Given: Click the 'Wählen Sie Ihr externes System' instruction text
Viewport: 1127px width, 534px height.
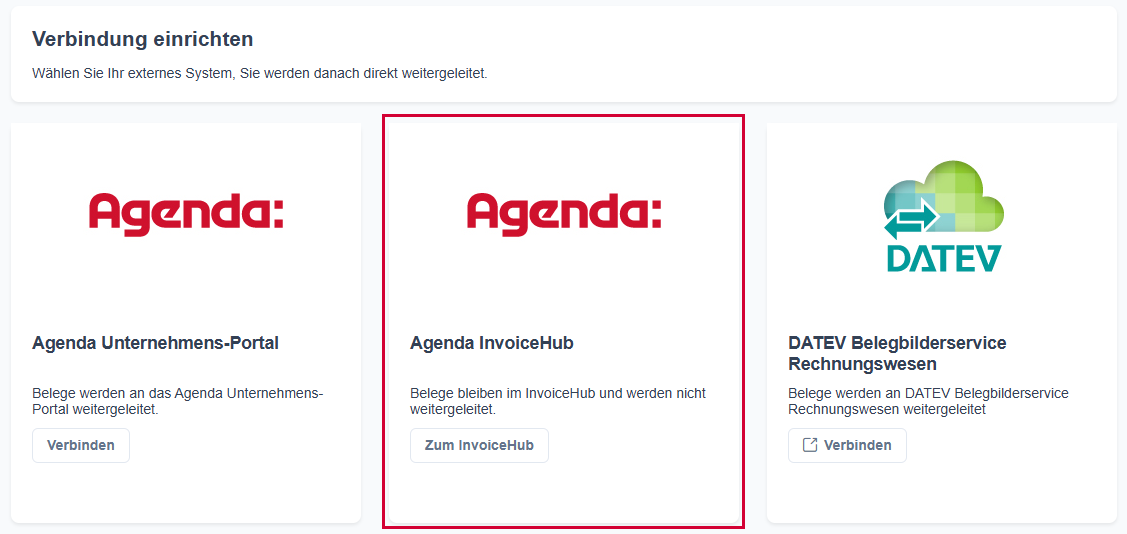Looking at the screenshot, I should 259,73.
